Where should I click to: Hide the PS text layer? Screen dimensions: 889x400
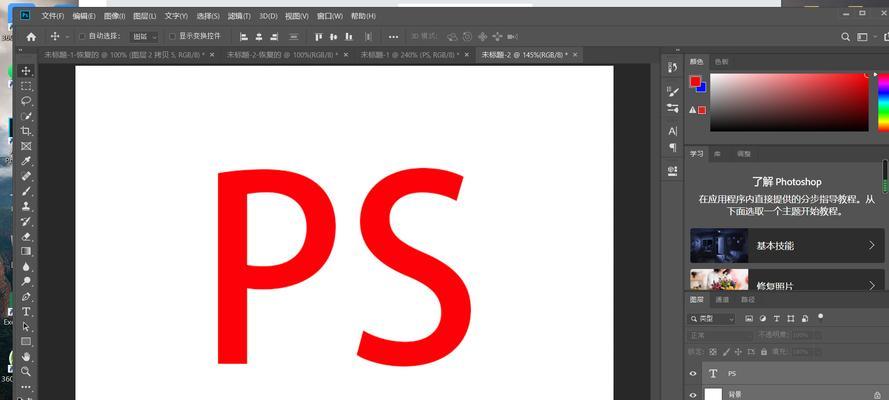coord(693,373)
